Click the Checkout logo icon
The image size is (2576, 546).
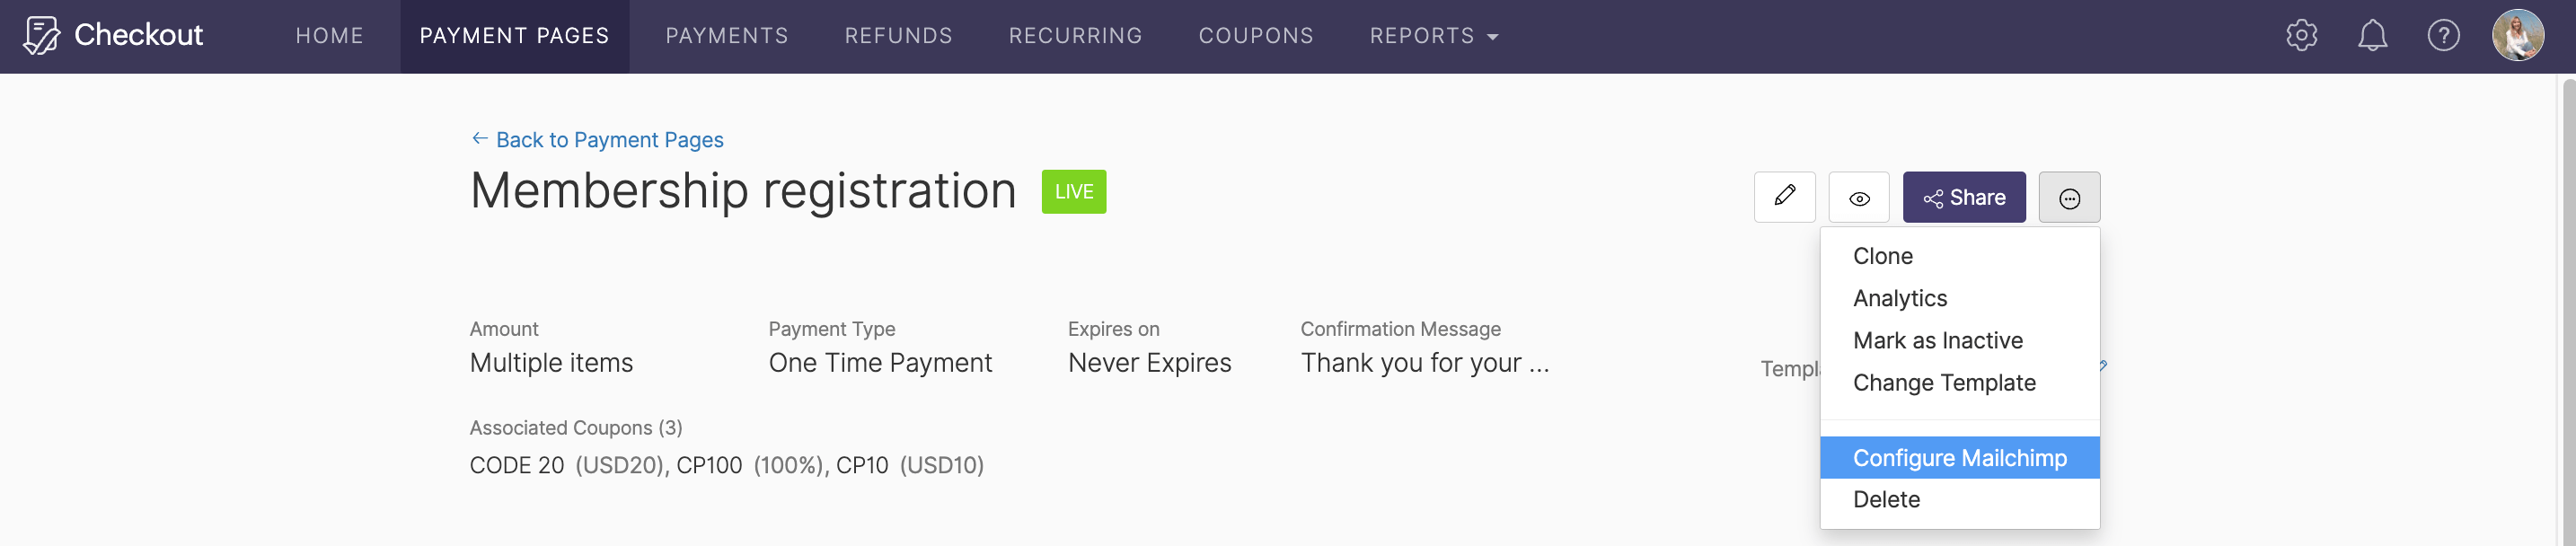coord(42,33)
